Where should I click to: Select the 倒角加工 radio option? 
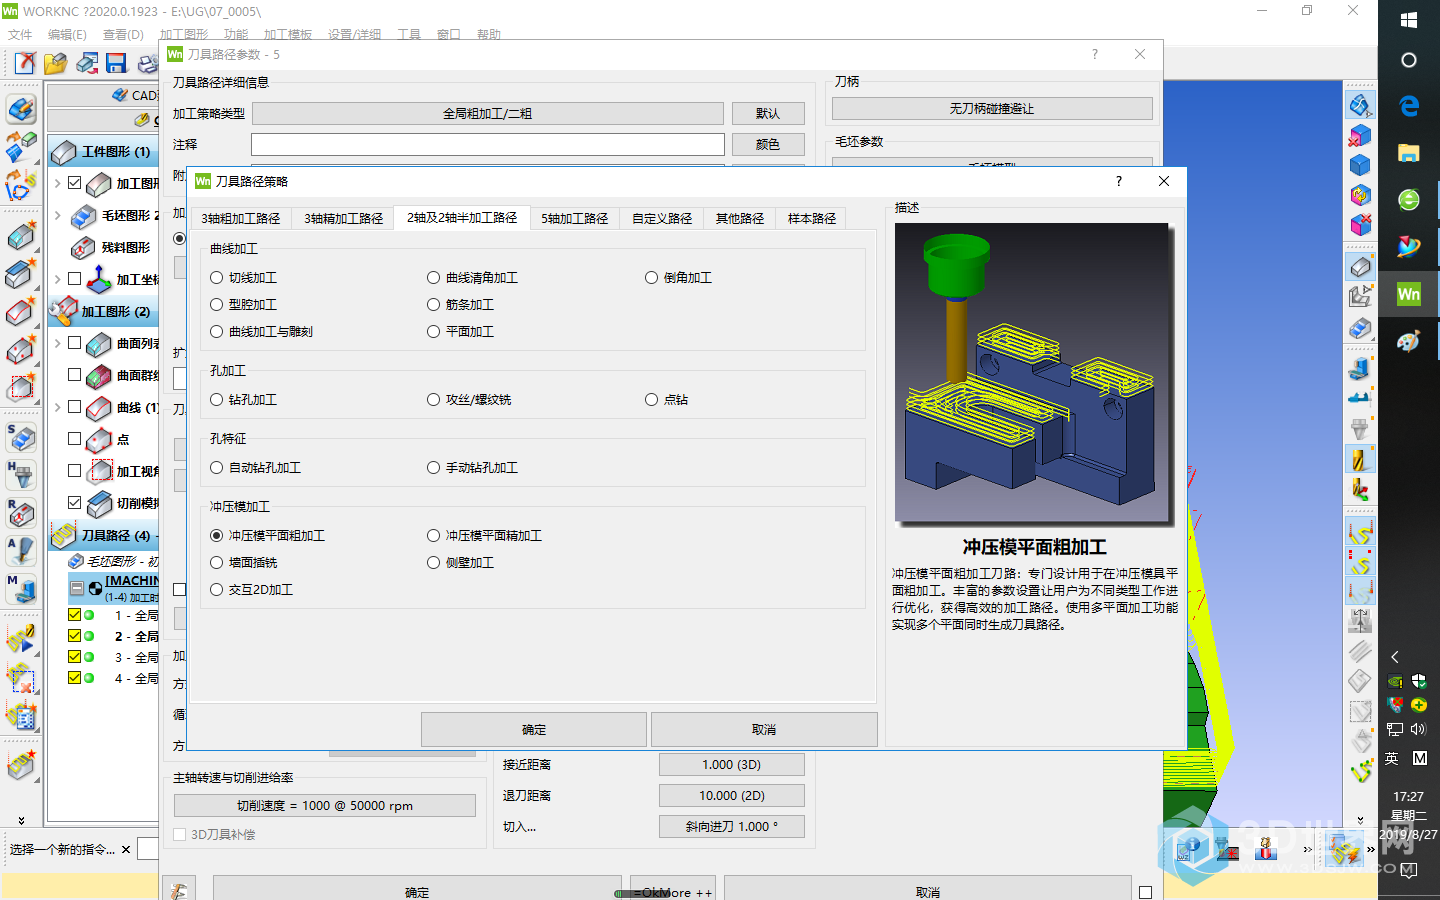point(651,277)
